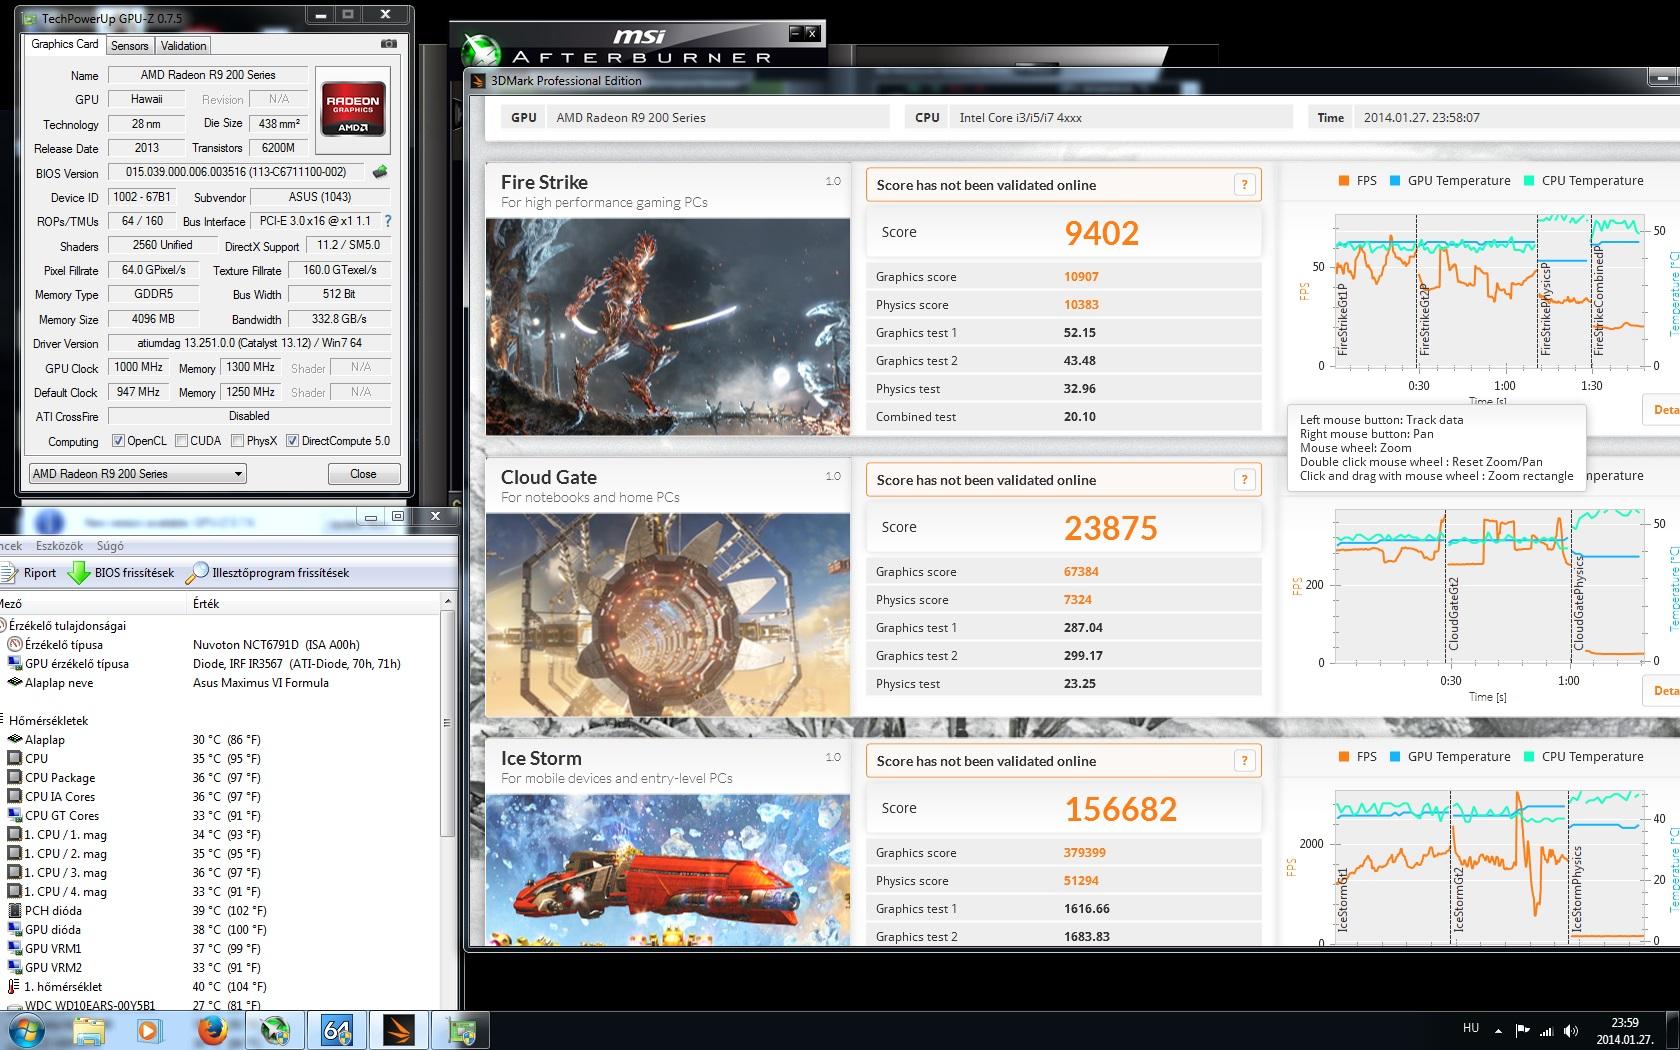The height and width of the screenshot is (1050, 1680).
Task: Select the CPU Package sensor row icon
Action: click(14, 777)
